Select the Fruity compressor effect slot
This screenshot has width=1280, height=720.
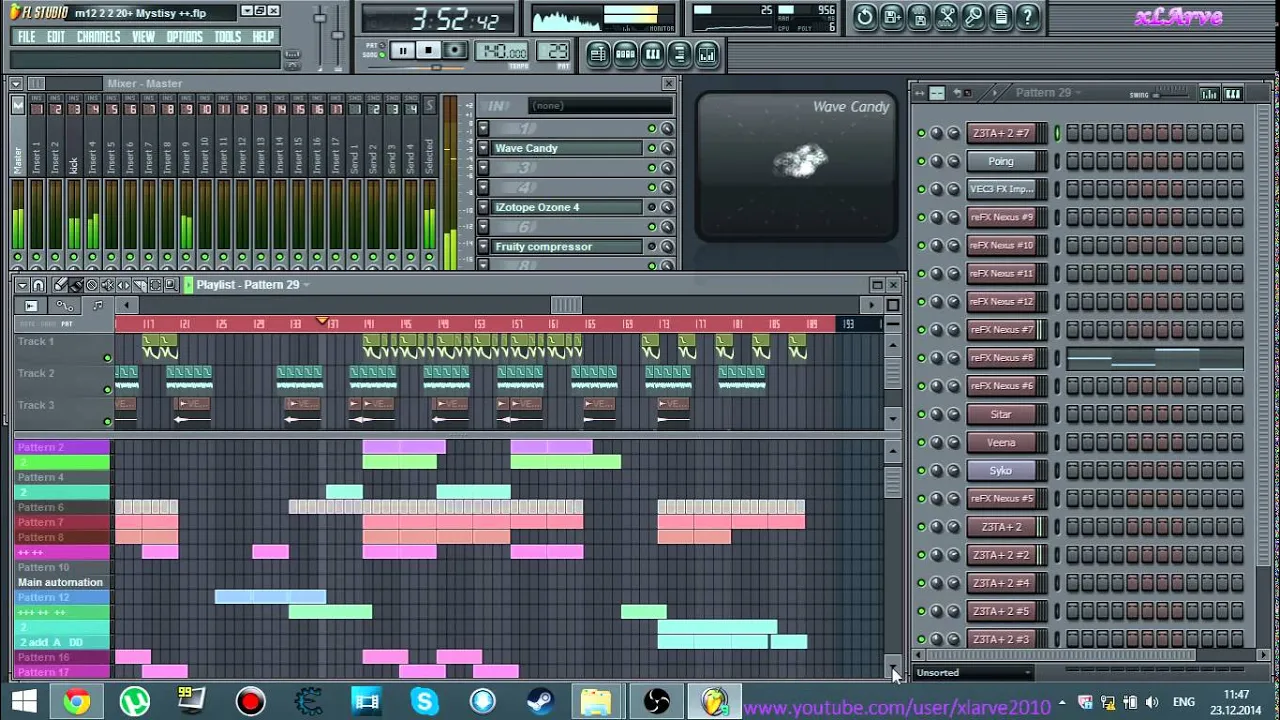tap(567, 247)
